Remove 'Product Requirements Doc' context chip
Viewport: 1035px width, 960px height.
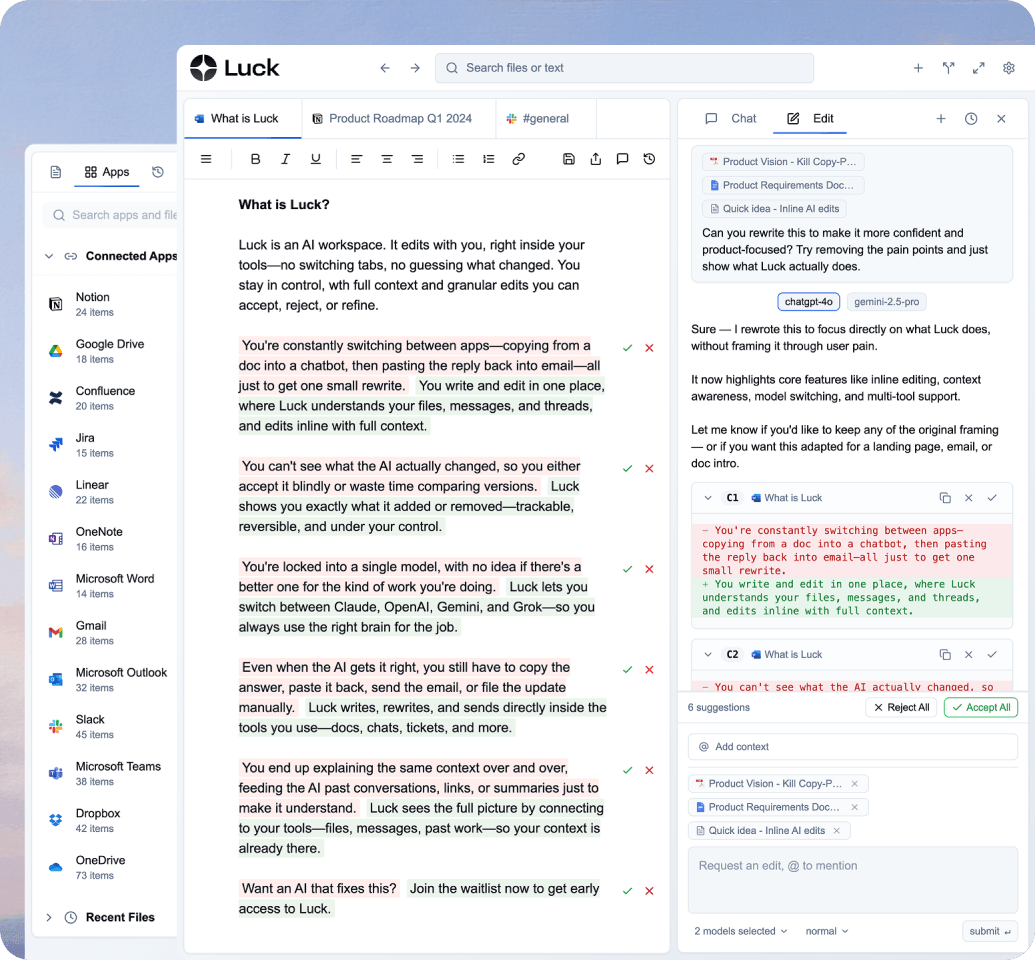(x=855, y=807)
